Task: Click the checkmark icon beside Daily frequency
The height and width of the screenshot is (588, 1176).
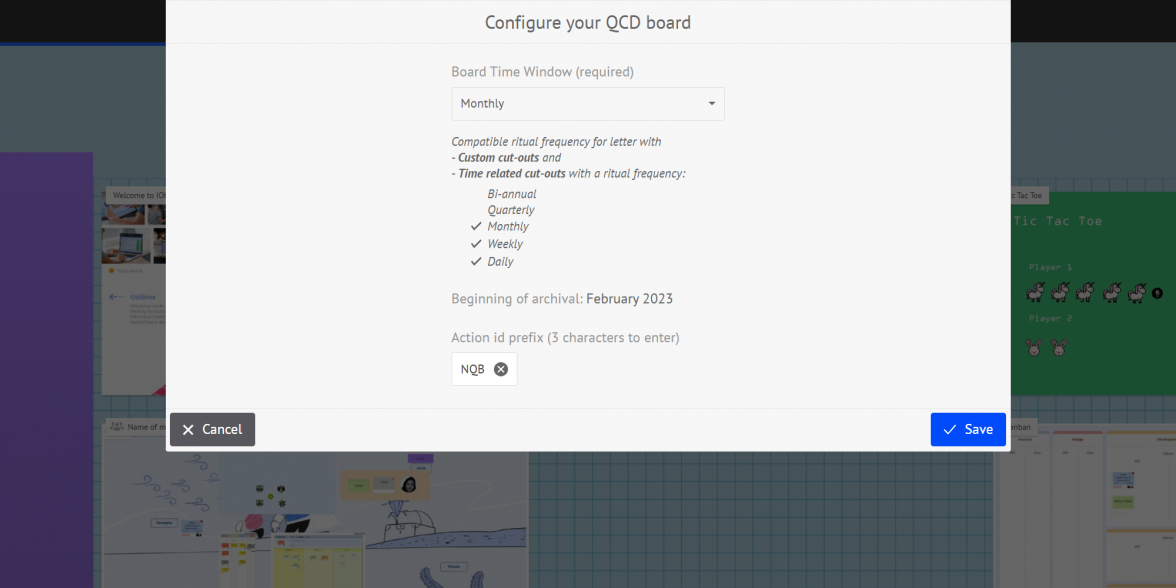Action: [x=476, y=261]
